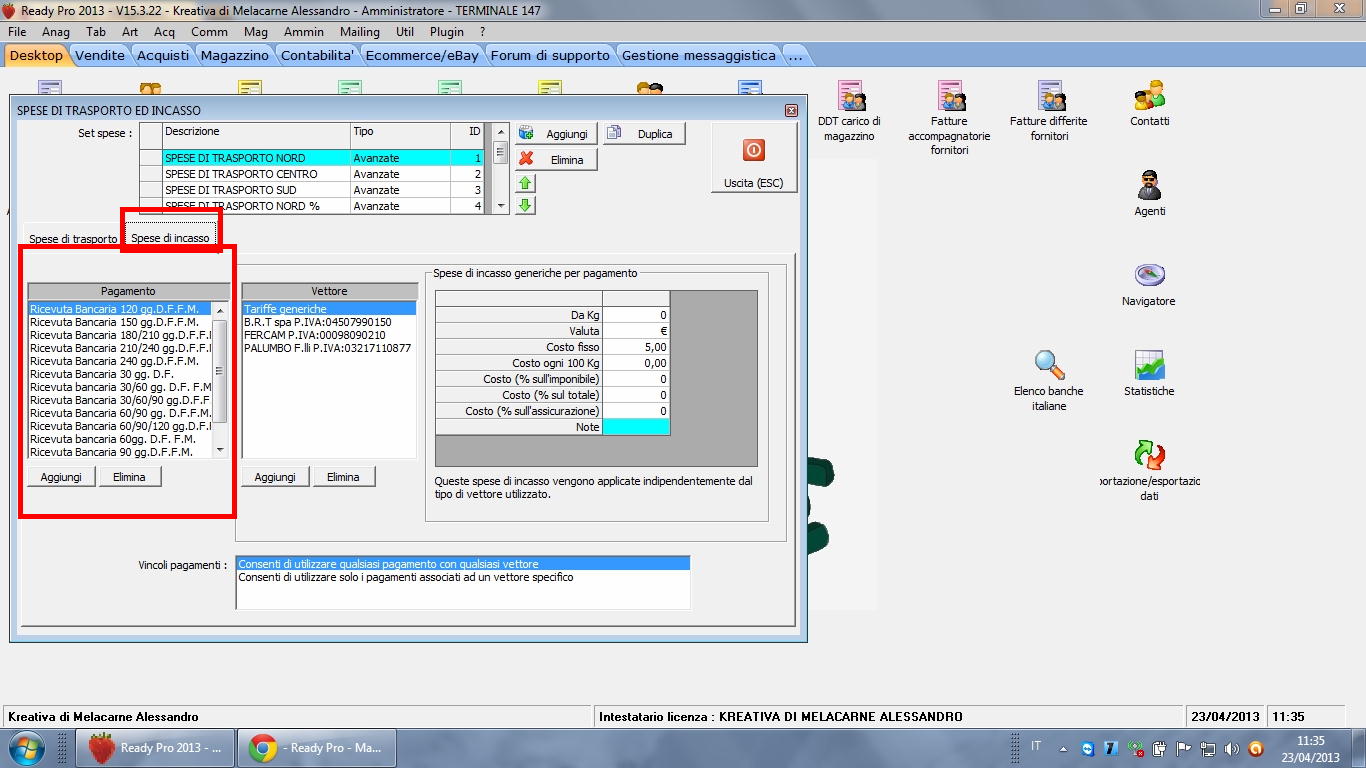Click the Costo fisso value 5,00
The width and height of the screenshot is (1366, 768).
click(636, 347)
